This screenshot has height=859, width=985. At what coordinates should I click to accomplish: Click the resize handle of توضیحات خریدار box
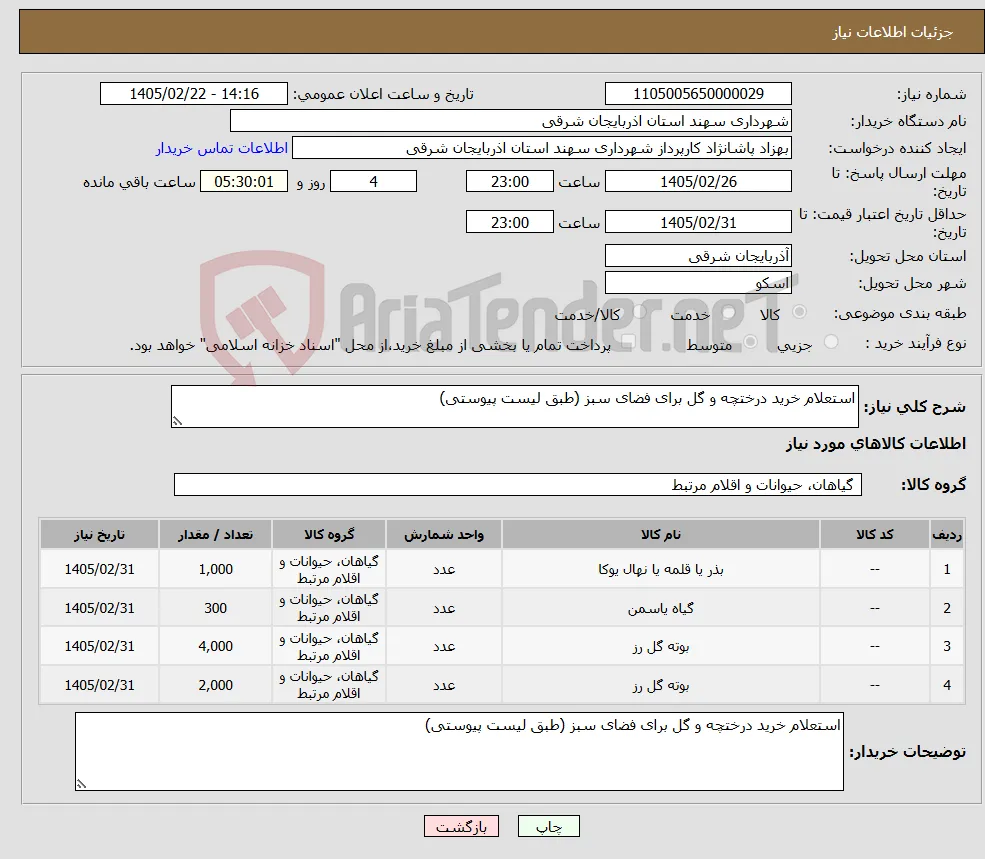[81, 784]
